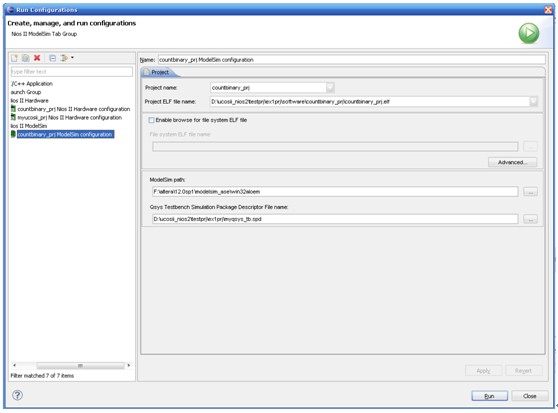The height and width of the screenshot is (413, 558).
Task: Open the filter icon's dropdown arrow
Action: point(72,57)
